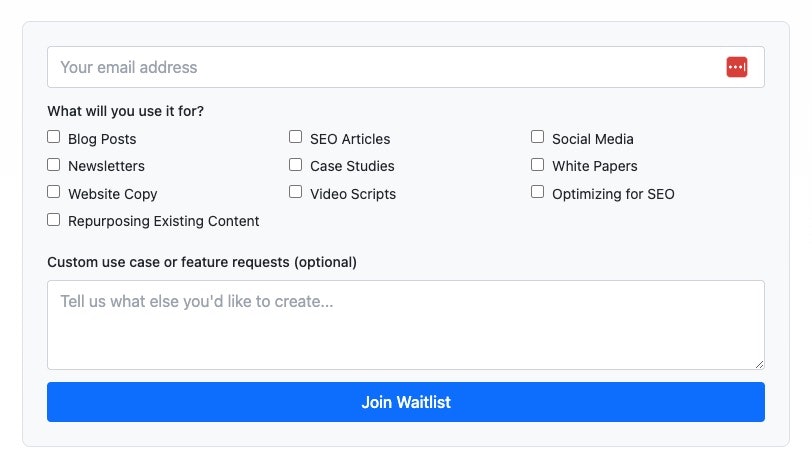Select the Newsletters checkbox
The width and height of the screenshot is (812, 463).
click(53, 165)
